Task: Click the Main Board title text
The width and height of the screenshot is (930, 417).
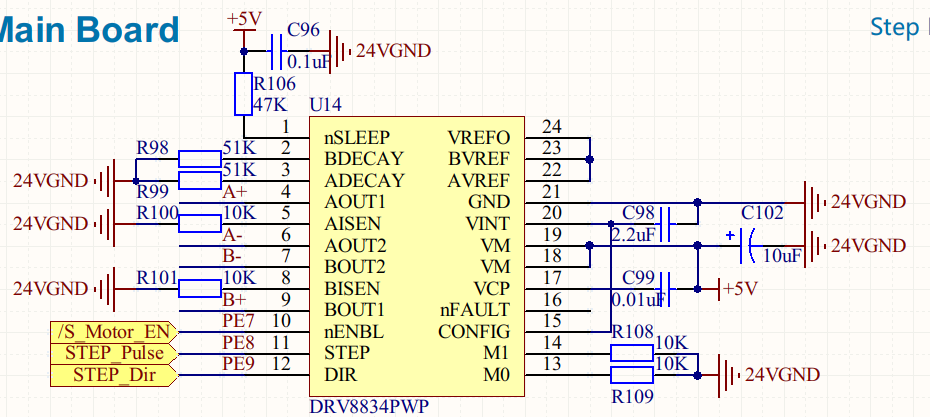Action: click(88, 30)
